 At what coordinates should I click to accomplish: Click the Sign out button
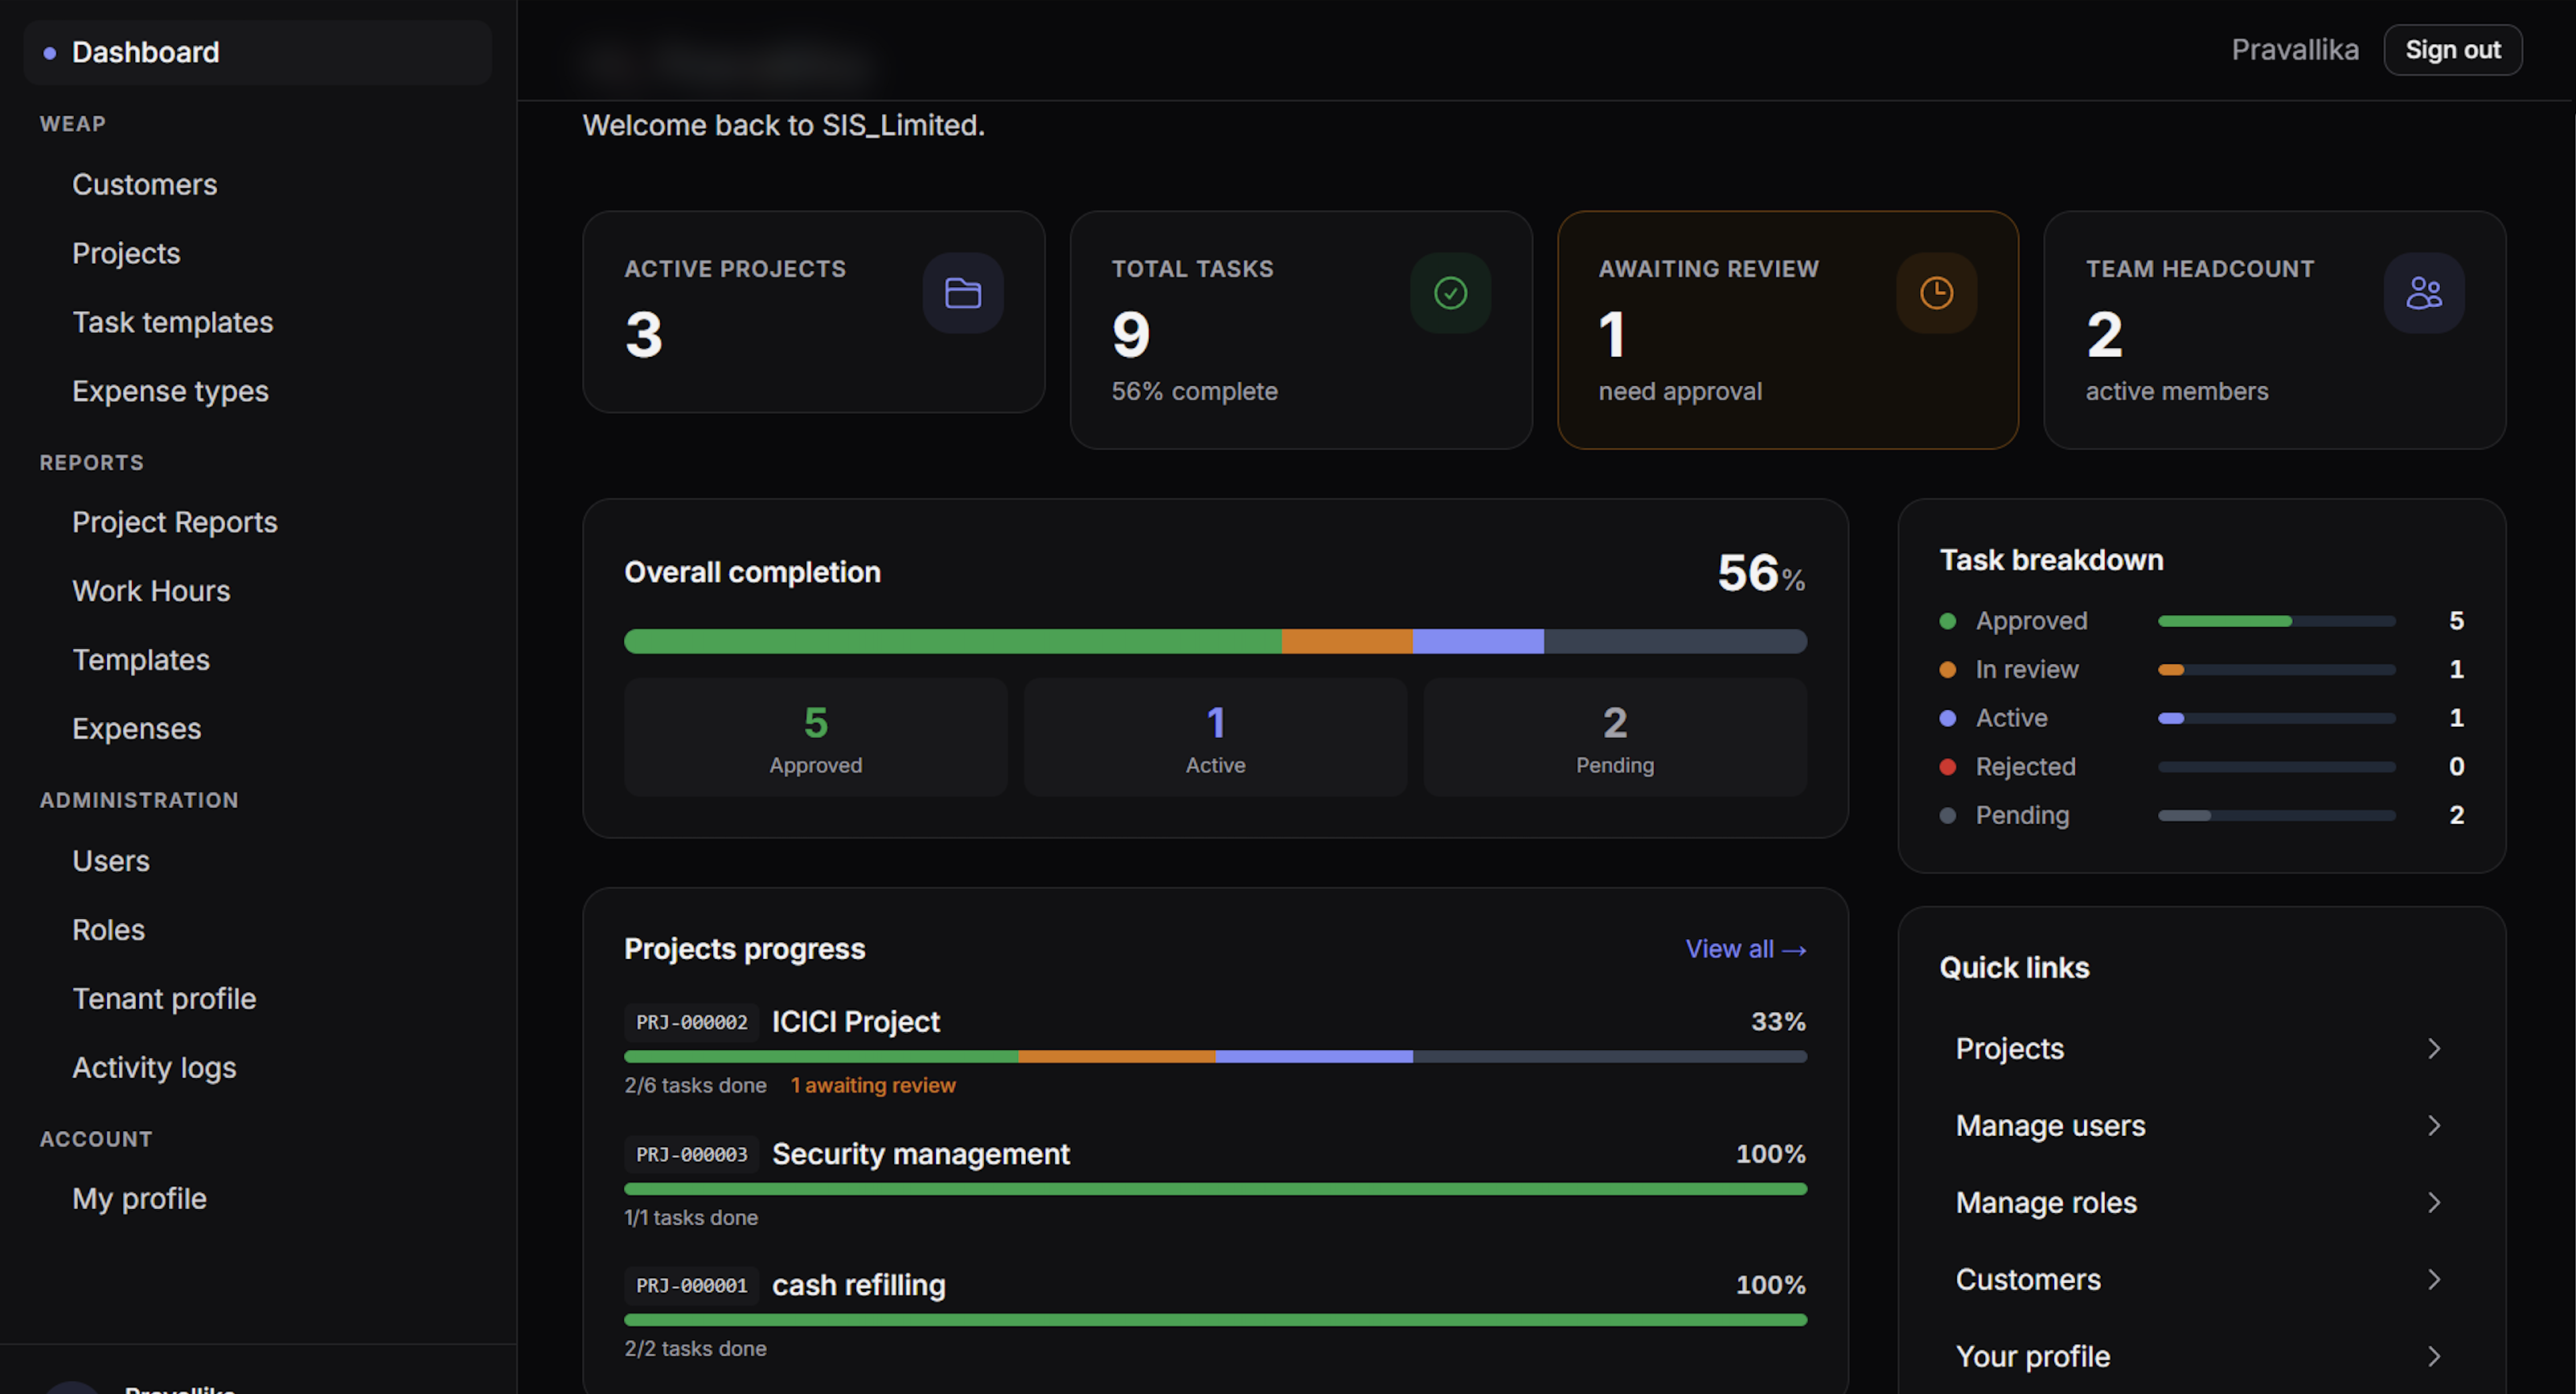point(2452,50)
